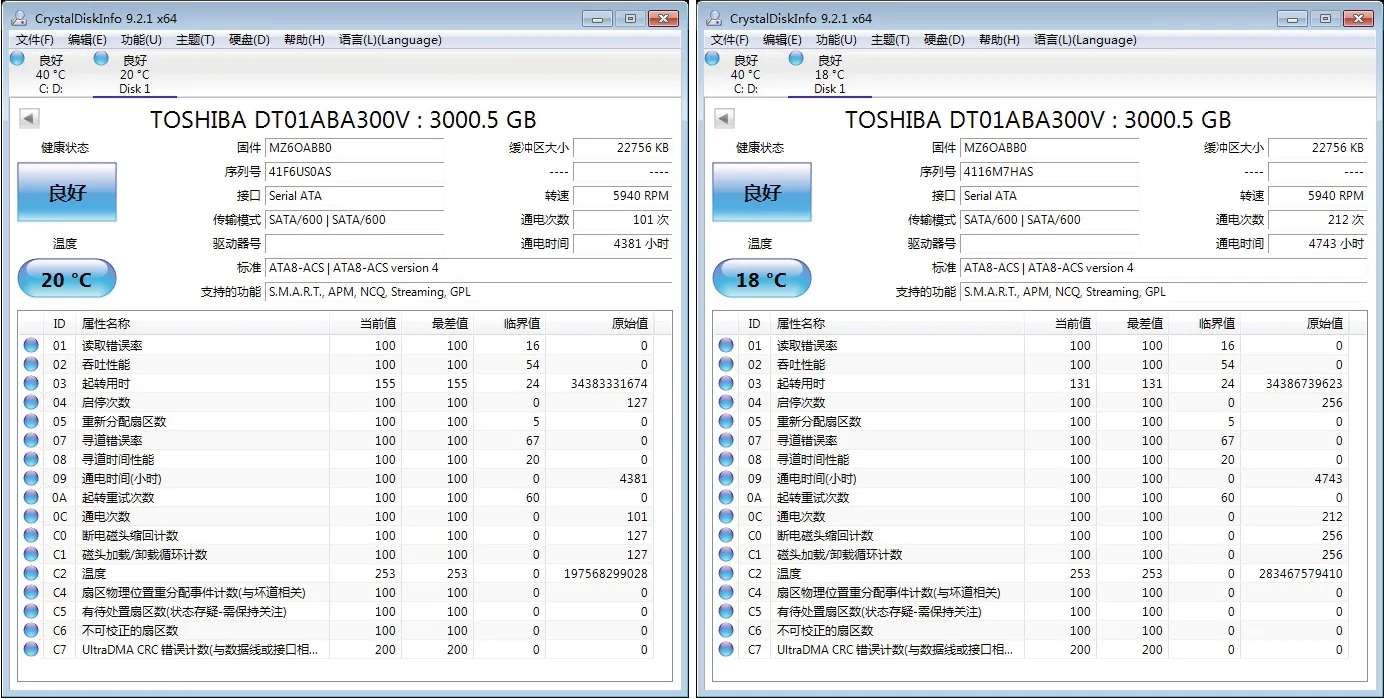Click the health orb above 18 °C in right window

pos(796,59)
